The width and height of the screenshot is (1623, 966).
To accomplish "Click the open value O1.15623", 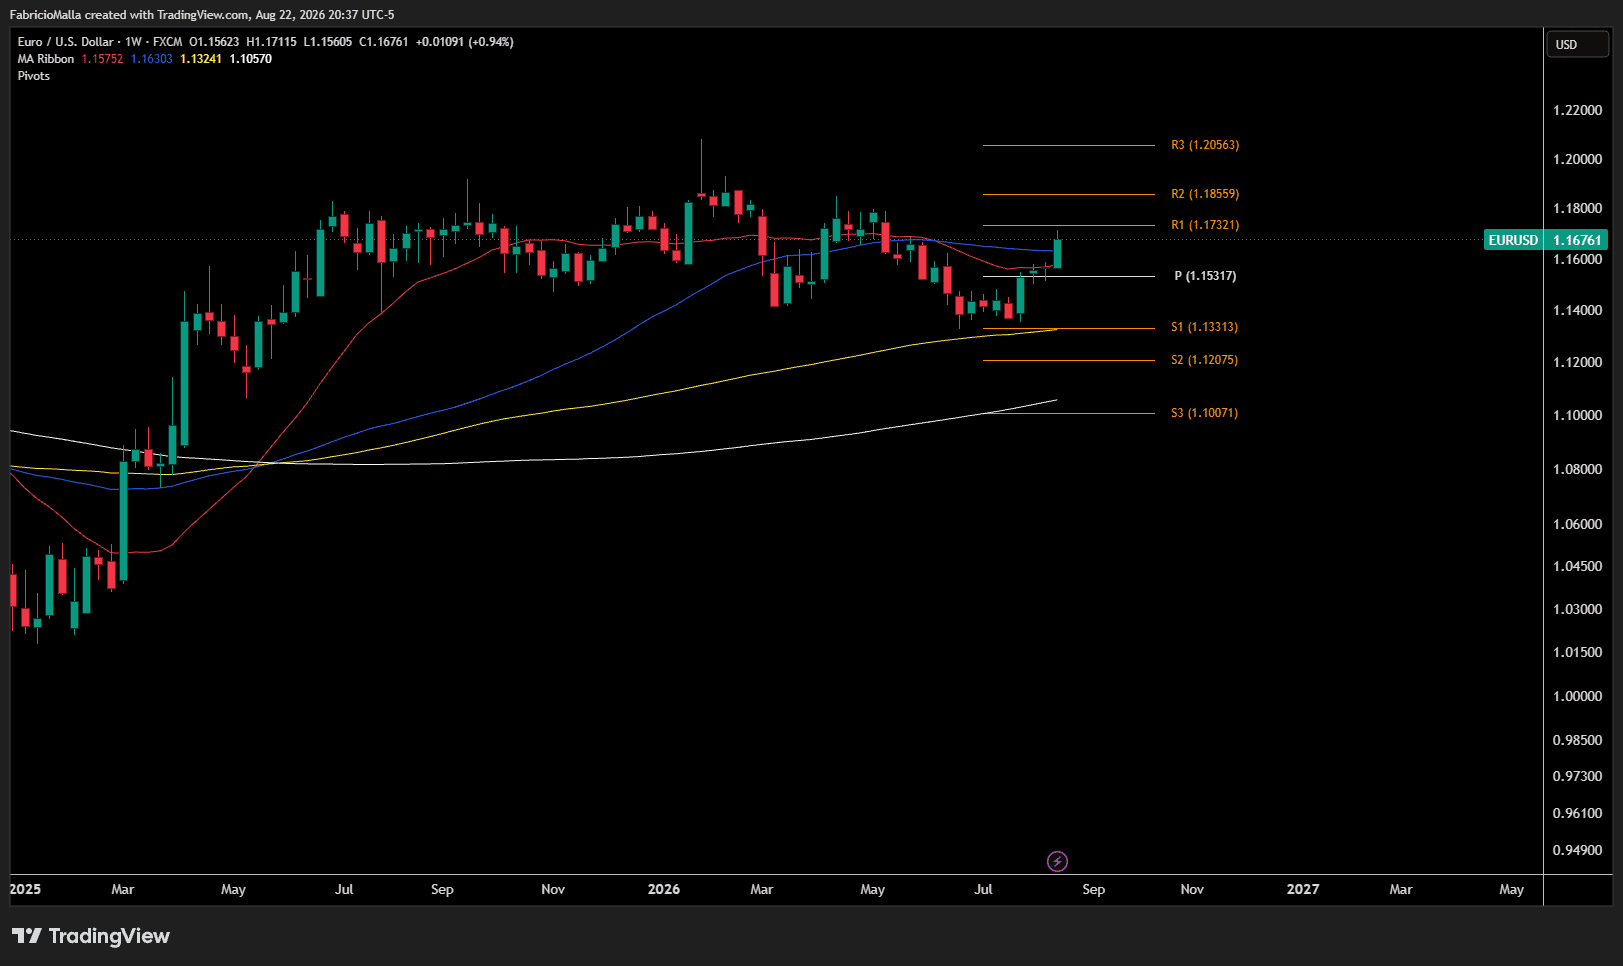I will (x=214, y=42).
